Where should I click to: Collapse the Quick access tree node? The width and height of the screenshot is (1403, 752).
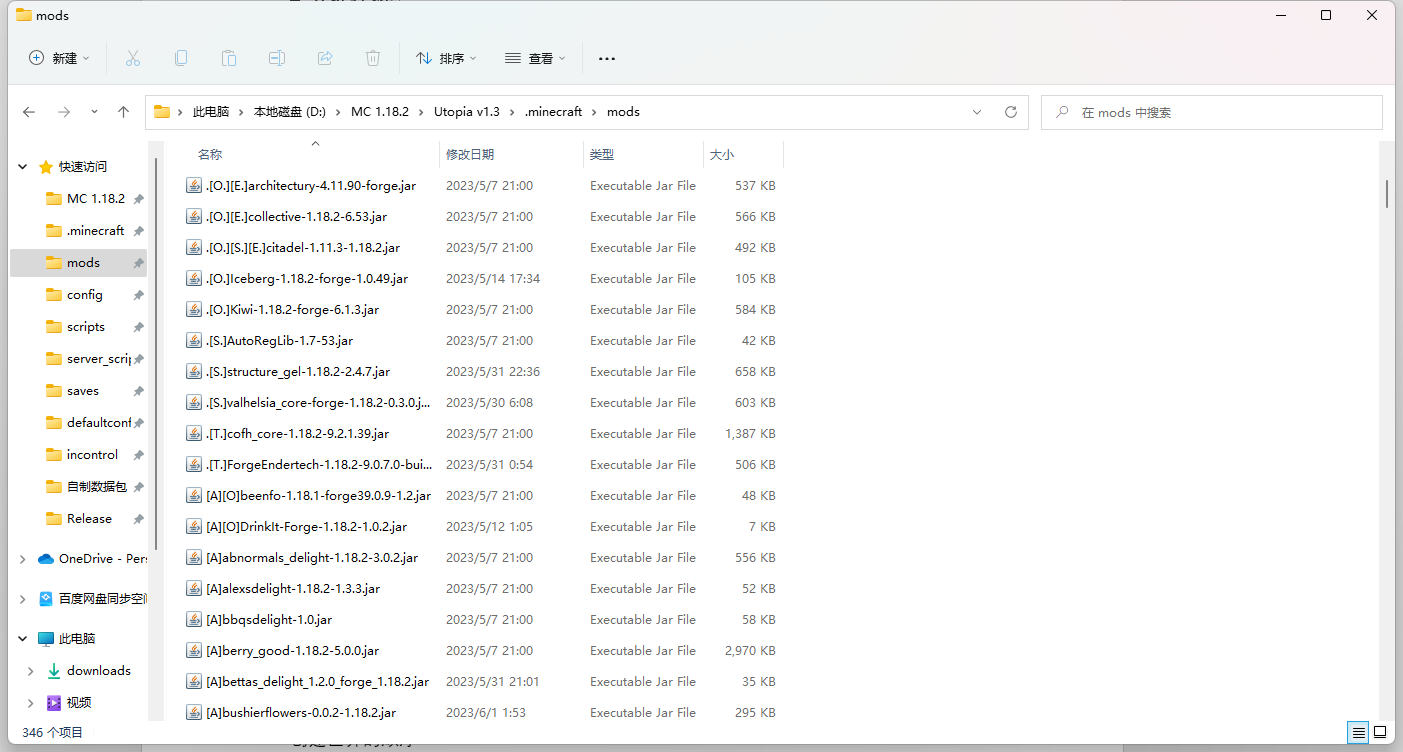pyautogui.click(x=22, y=167)
